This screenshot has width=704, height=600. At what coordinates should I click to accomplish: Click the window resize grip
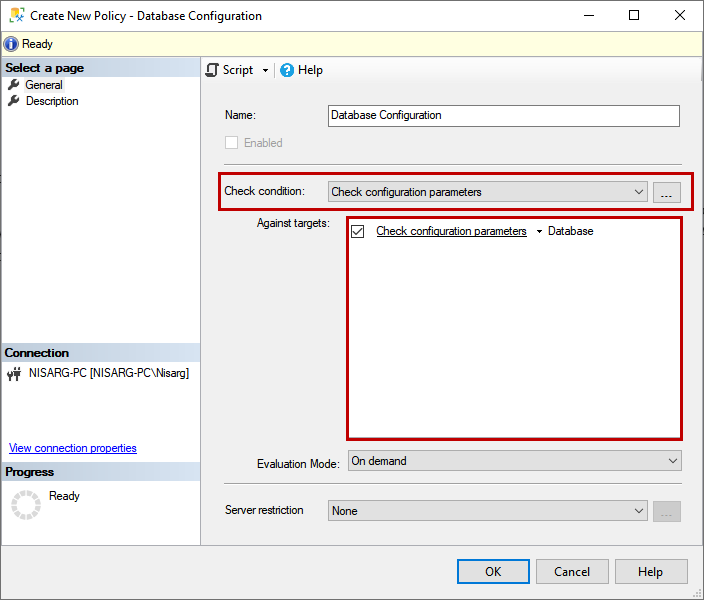(x=696, y=593)
